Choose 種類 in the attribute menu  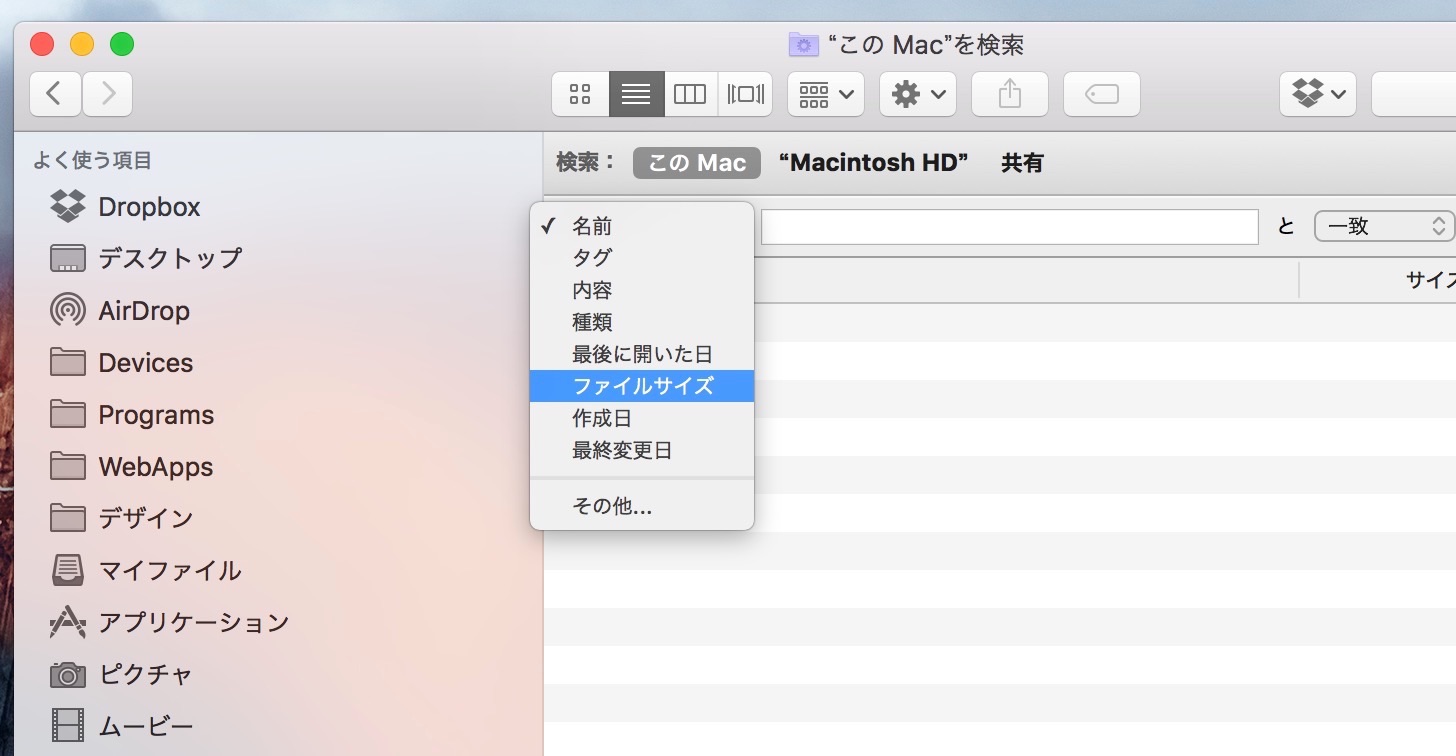[642, 322]
